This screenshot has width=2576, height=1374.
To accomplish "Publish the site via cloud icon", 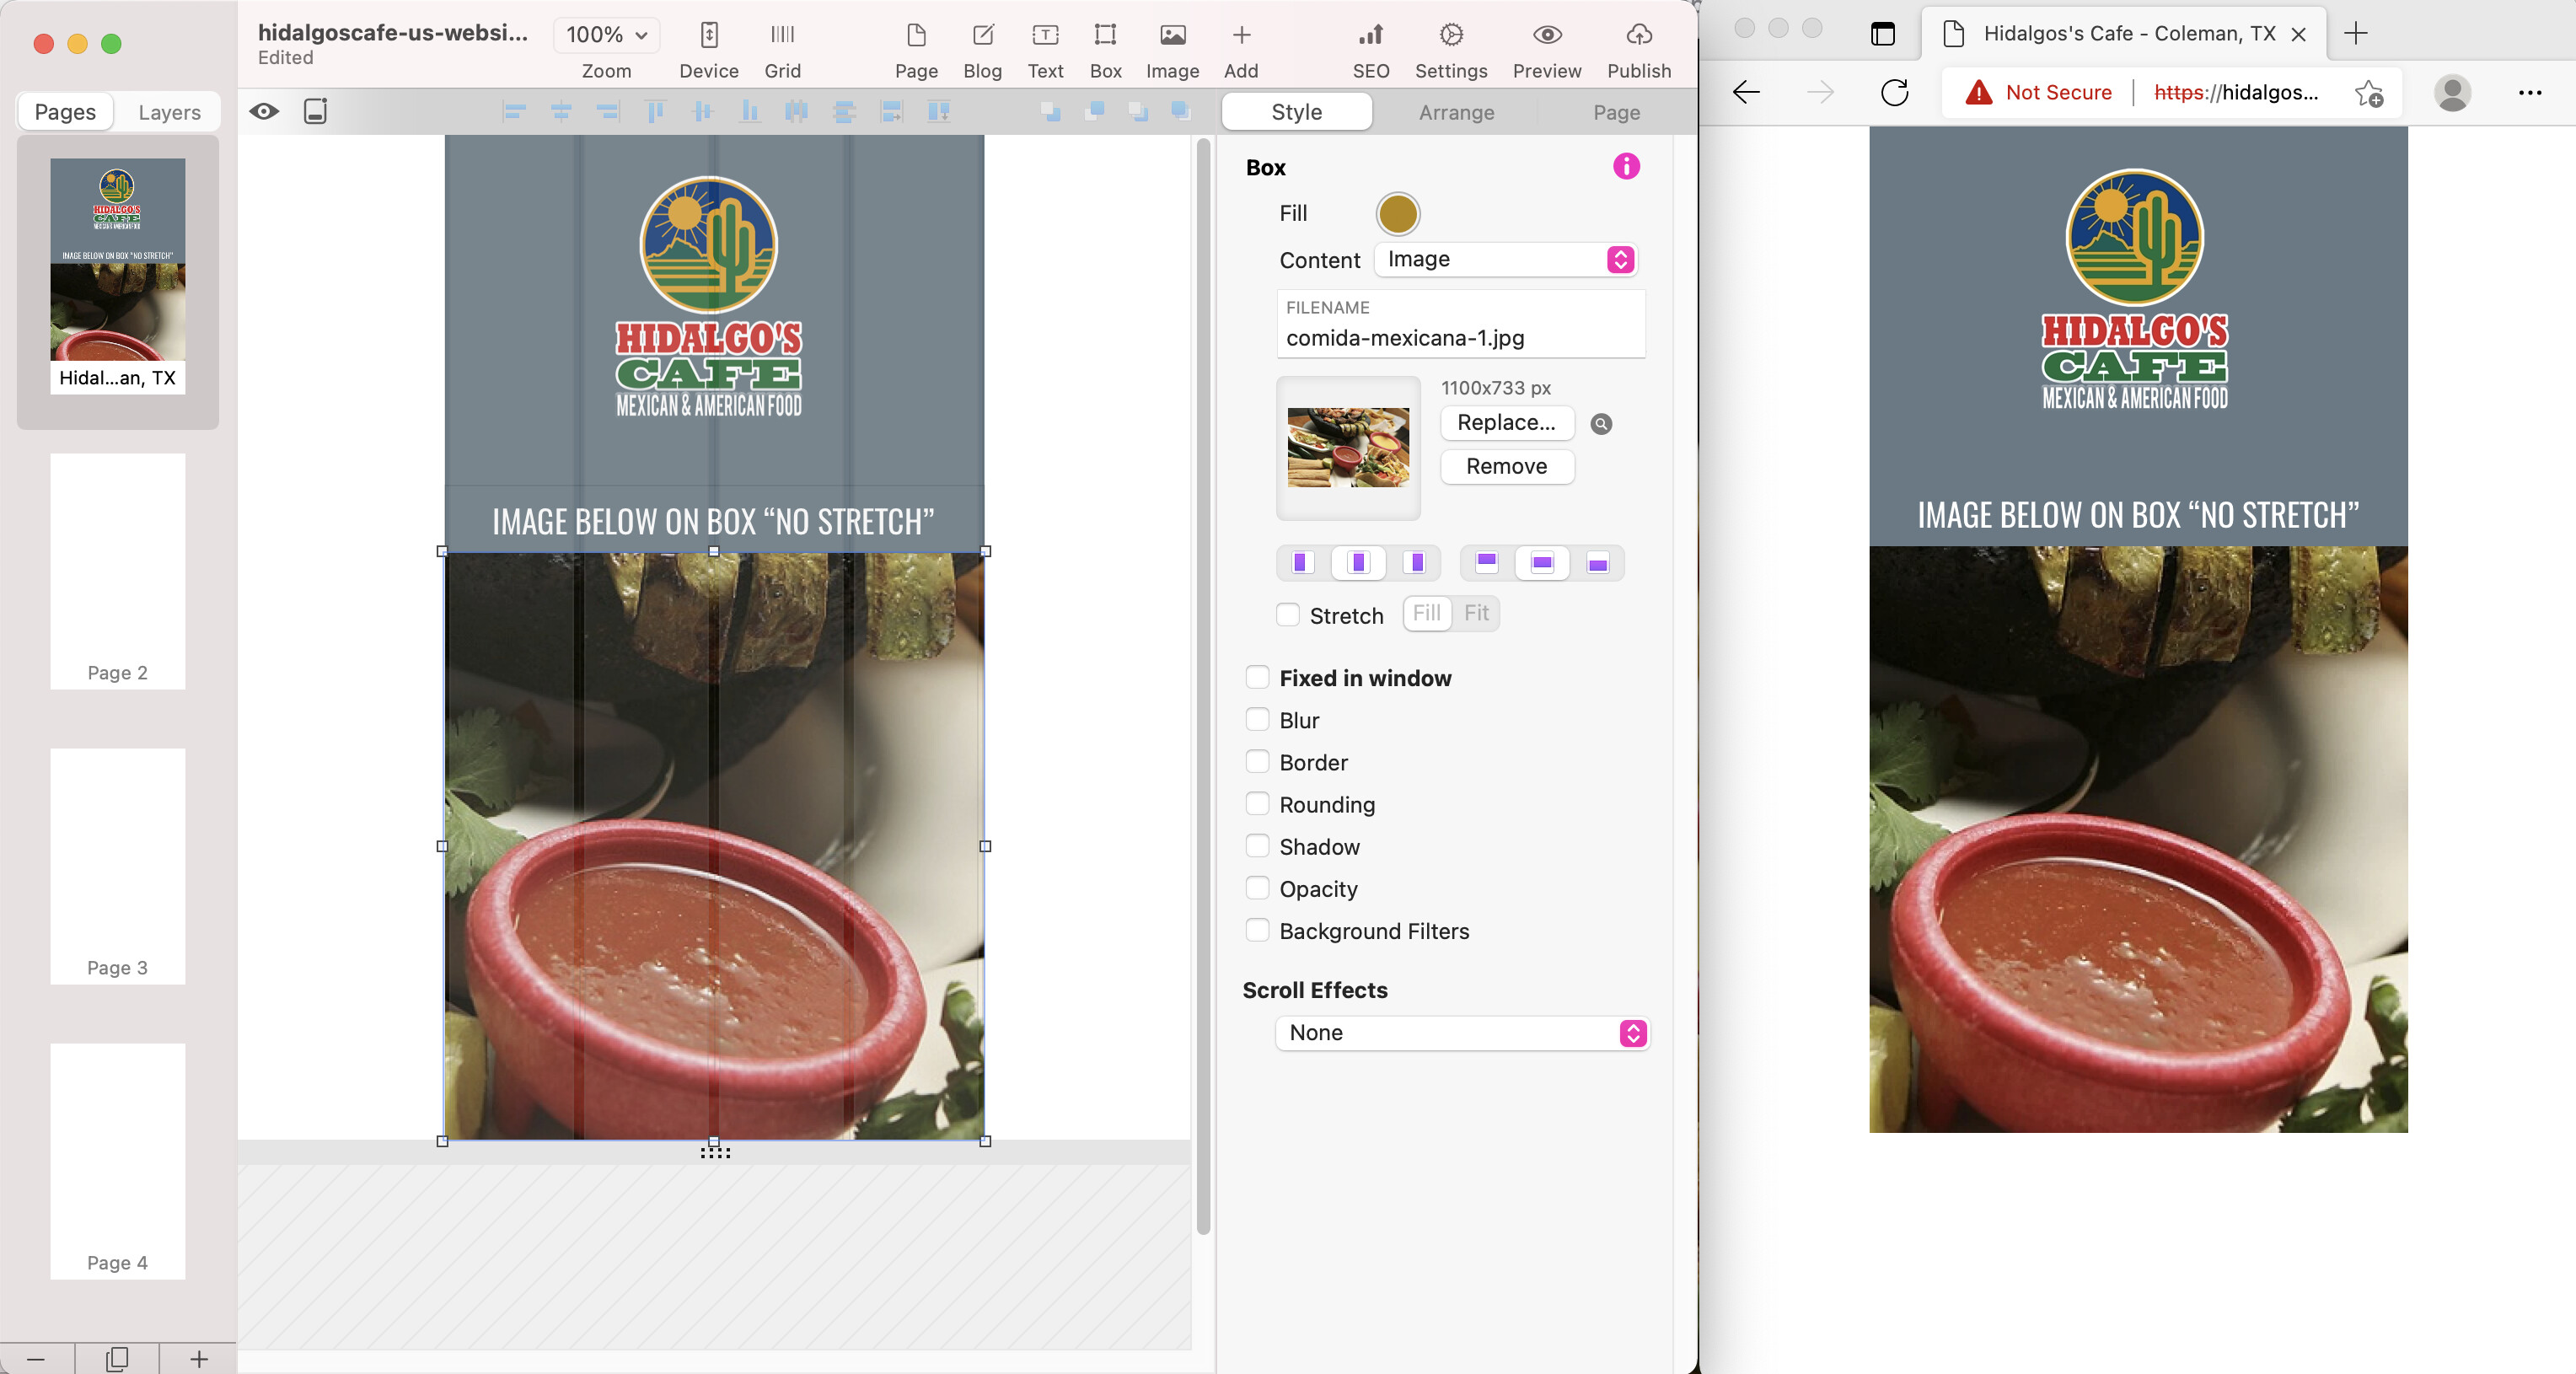I will pyautogui.click(x=1638, y=50).
